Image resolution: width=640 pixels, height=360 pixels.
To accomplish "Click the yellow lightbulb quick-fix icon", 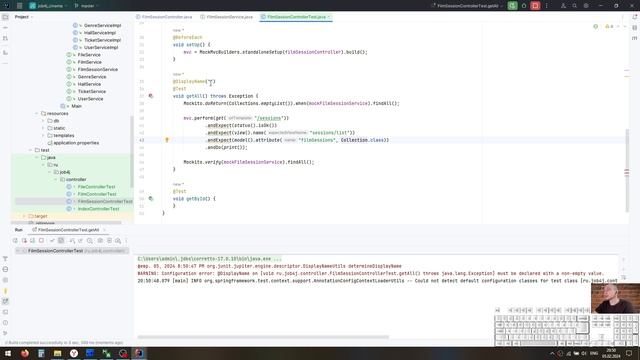I will point(167,140).
